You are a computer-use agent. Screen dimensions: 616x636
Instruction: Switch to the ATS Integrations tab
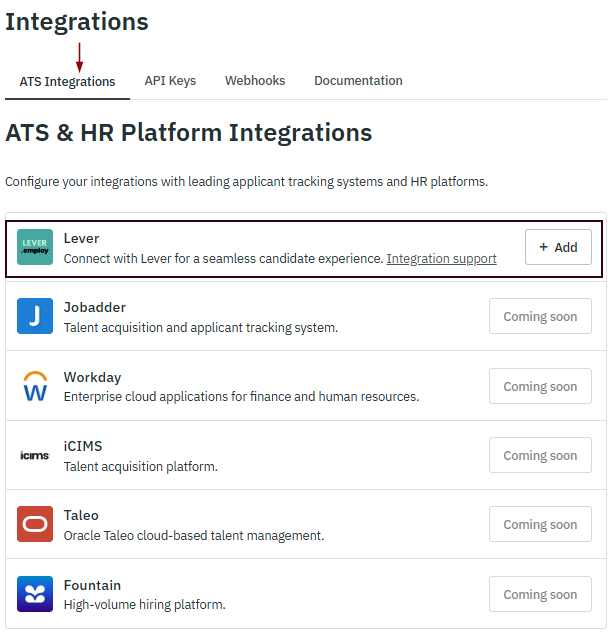(x=67, y=82)
